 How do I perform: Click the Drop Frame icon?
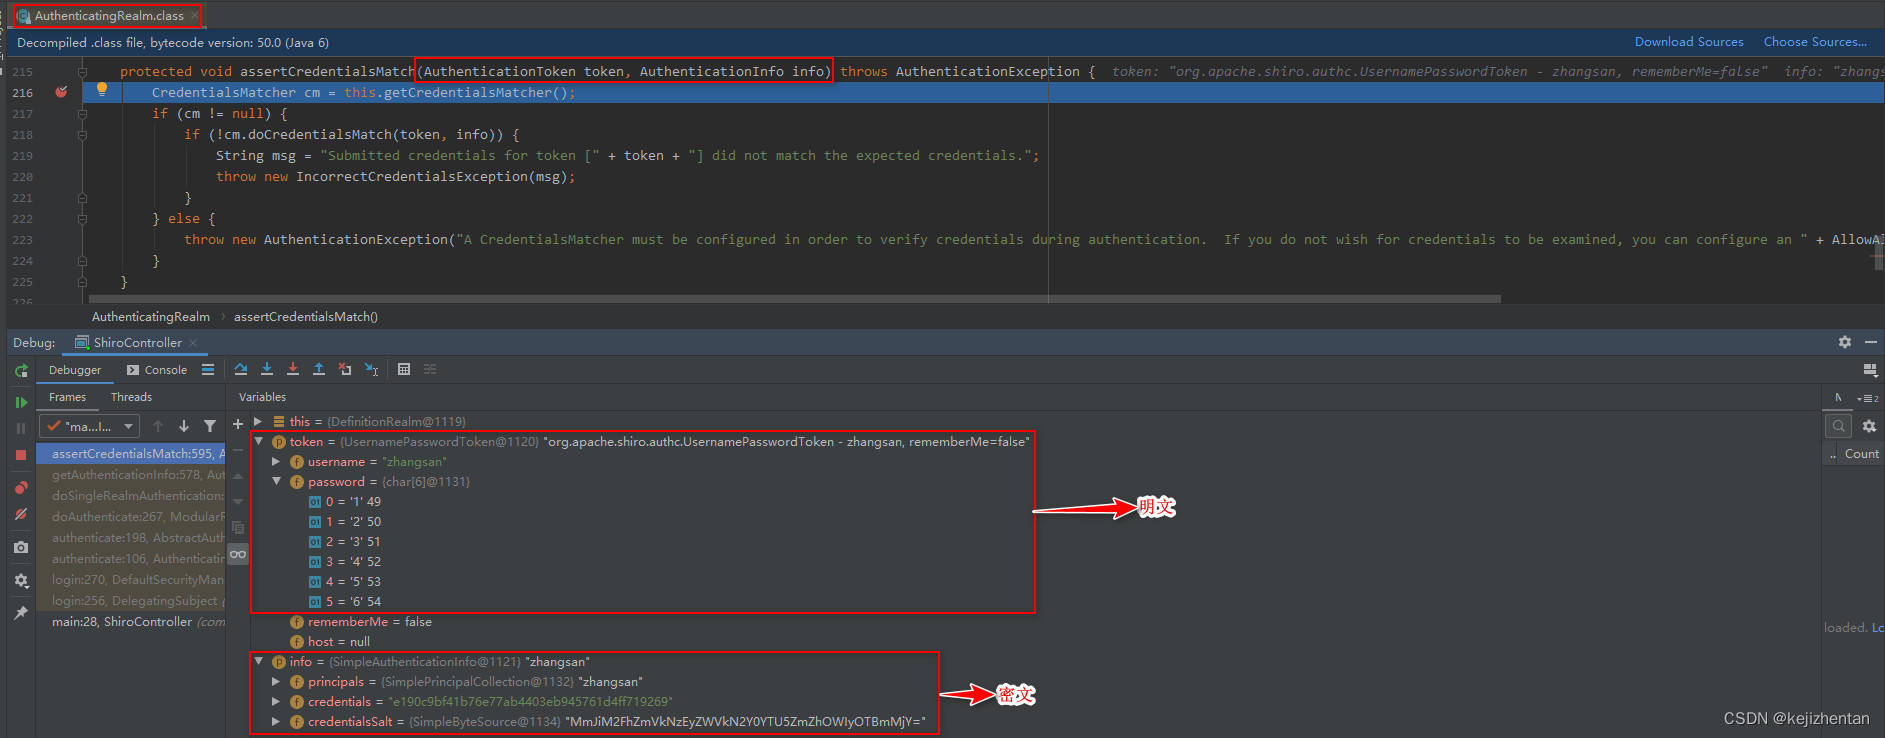pos(345,369)
